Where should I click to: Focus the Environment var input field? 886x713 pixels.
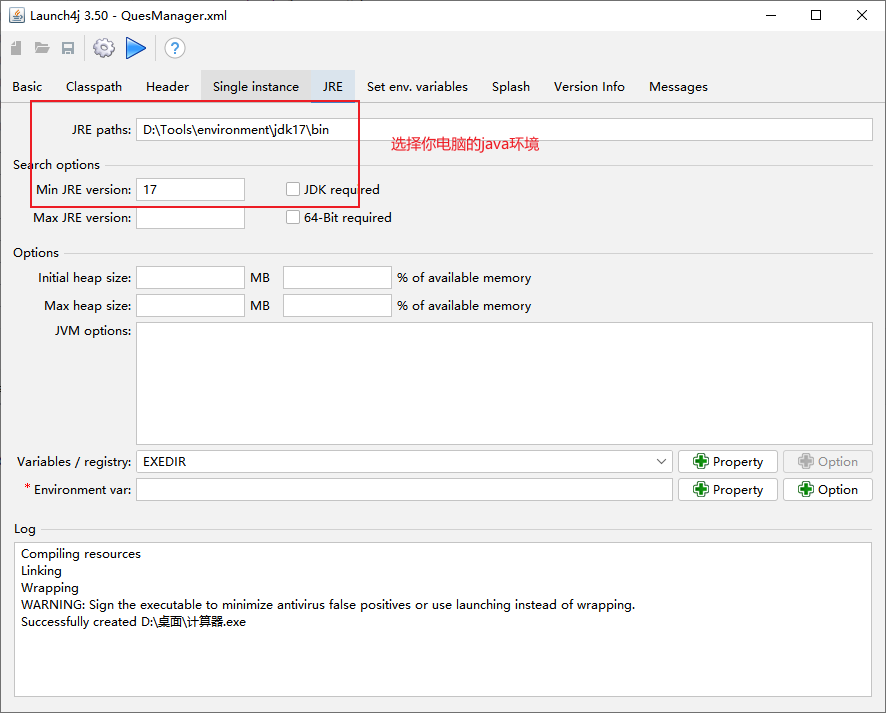pos(404,490)
